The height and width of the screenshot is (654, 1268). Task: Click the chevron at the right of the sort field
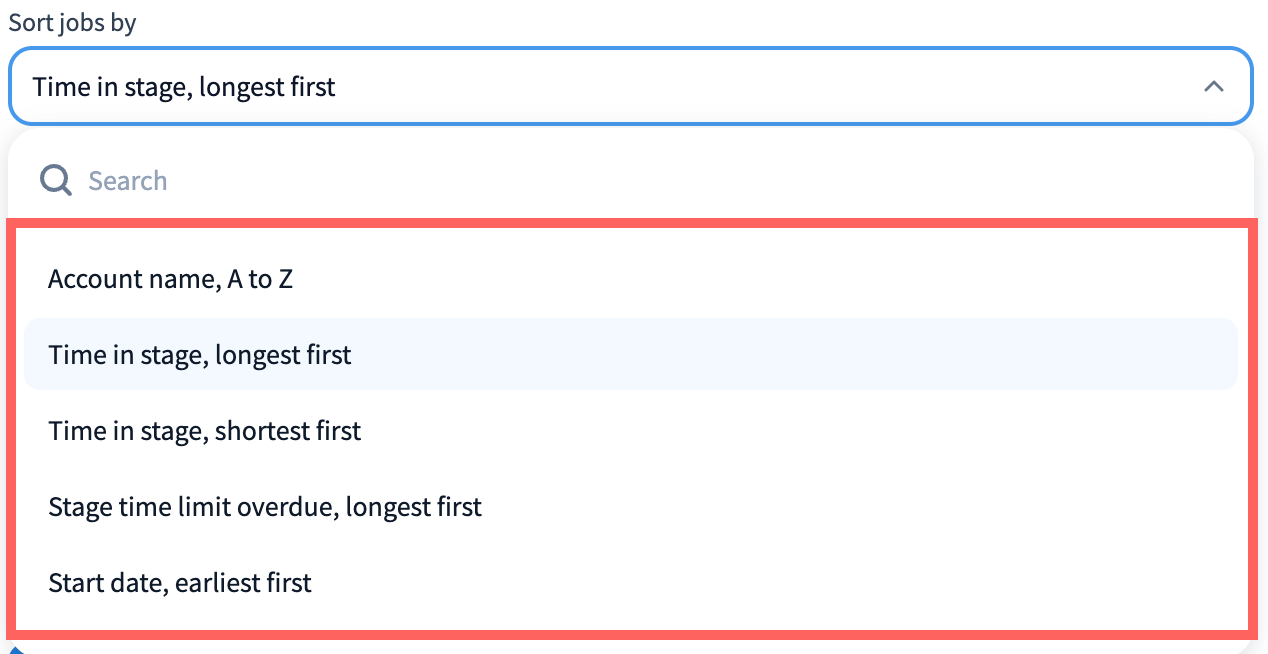pos(1213,87)
